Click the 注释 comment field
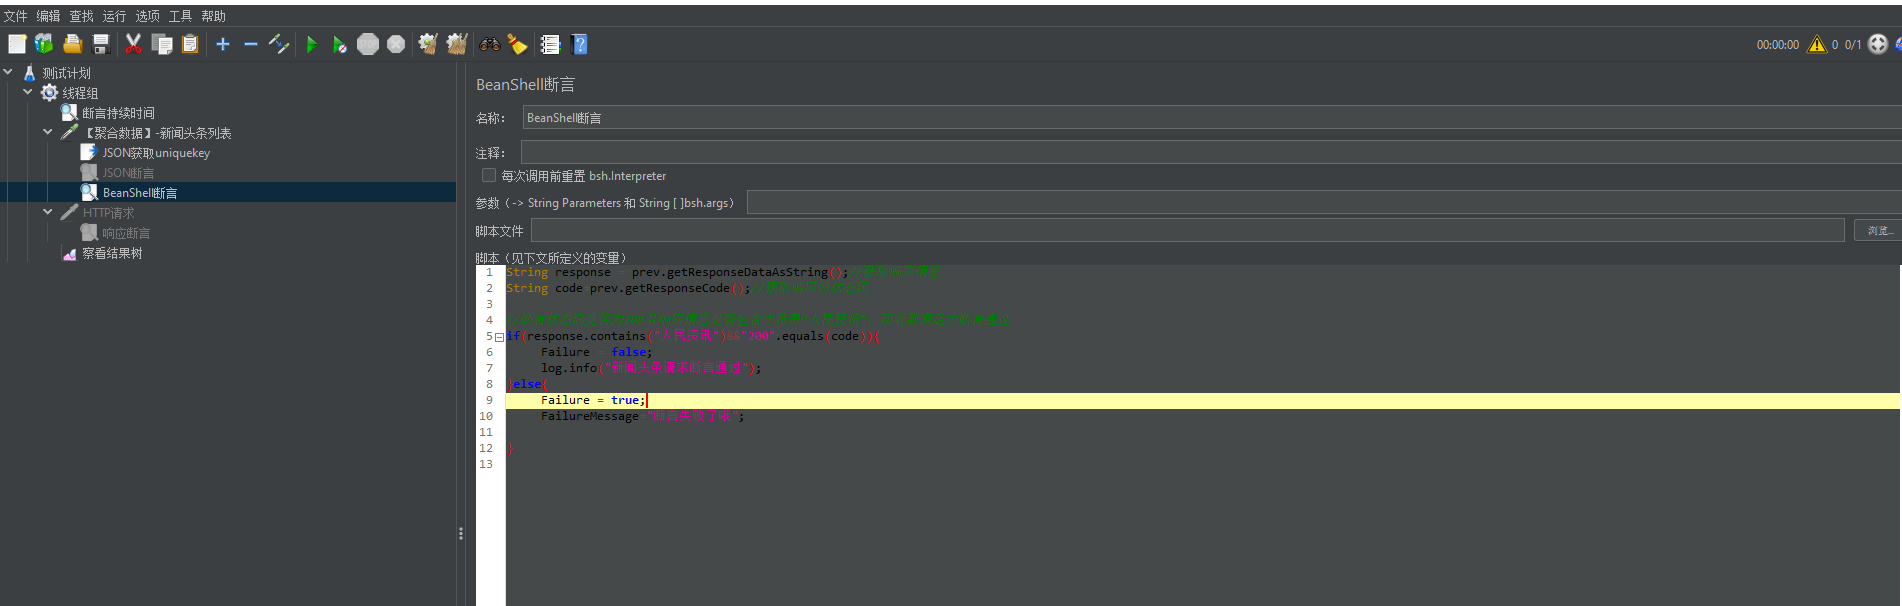Viewport: 1902px width, 606px height. pos(1211,152)
